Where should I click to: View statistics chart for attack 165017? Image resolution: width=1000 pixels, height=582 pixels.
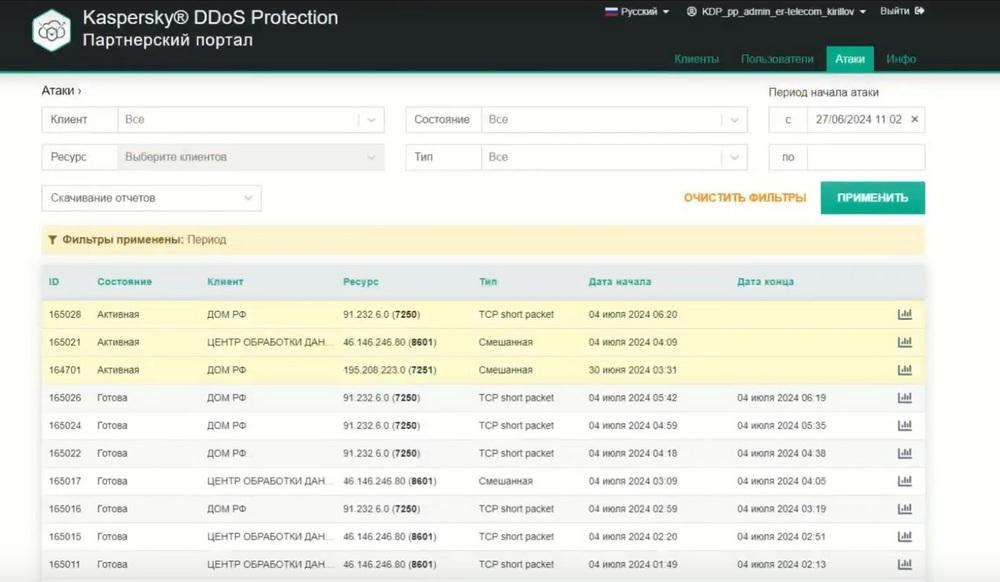pyautogui.click(x=904, y=481)
